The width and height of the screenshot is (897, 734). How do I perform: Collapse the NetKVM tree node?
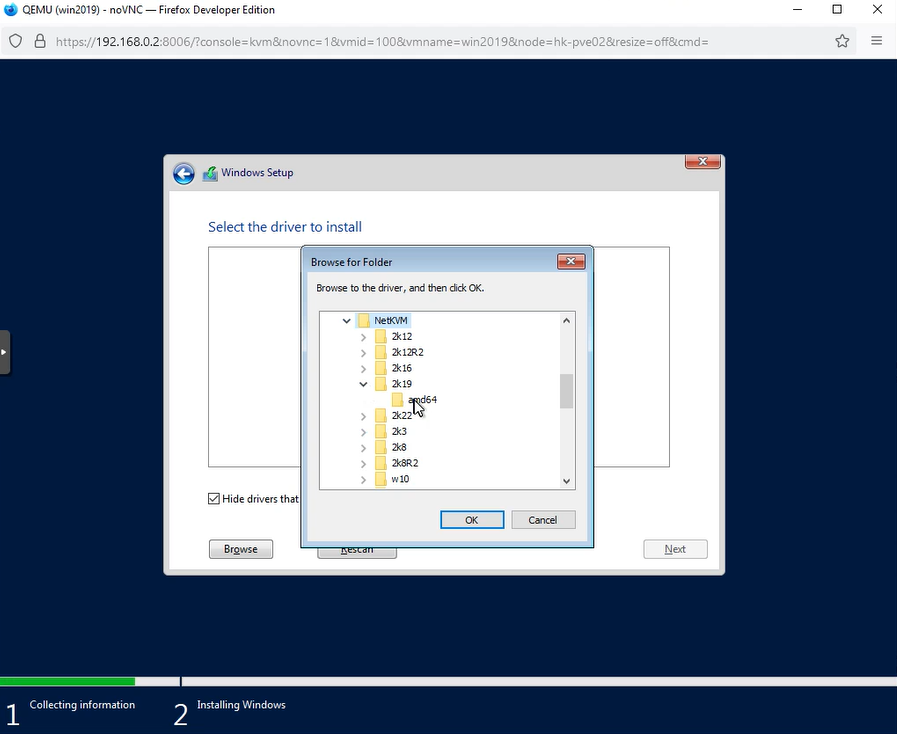pyautogui.click(x=347, y=321)
